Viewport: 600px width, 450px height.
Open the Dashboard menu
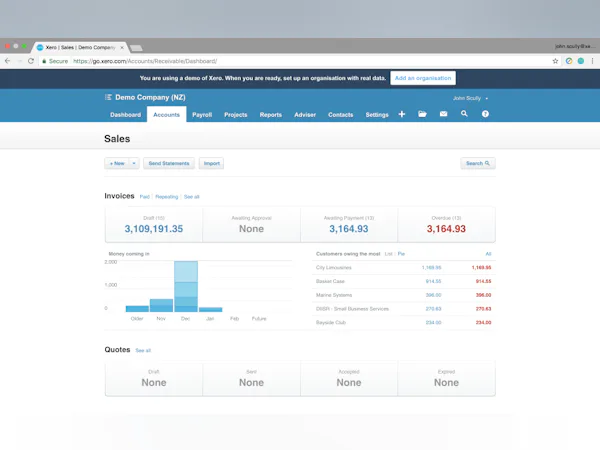coord(126,115)
